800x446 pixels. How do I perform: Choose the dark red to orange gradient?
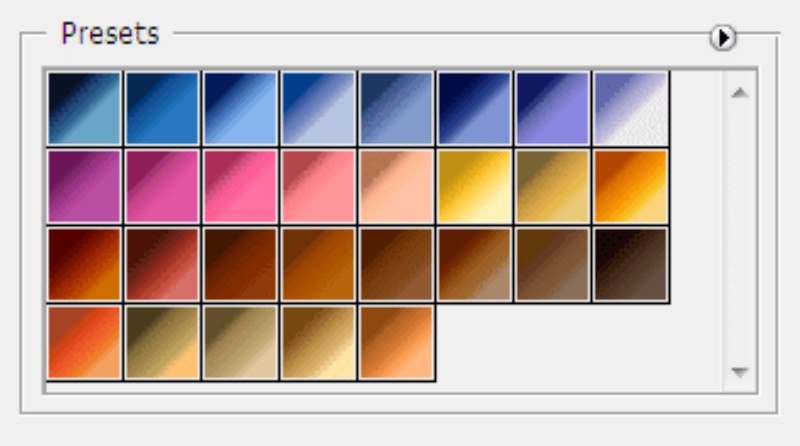pyautogui.click(x=84, y=264)
